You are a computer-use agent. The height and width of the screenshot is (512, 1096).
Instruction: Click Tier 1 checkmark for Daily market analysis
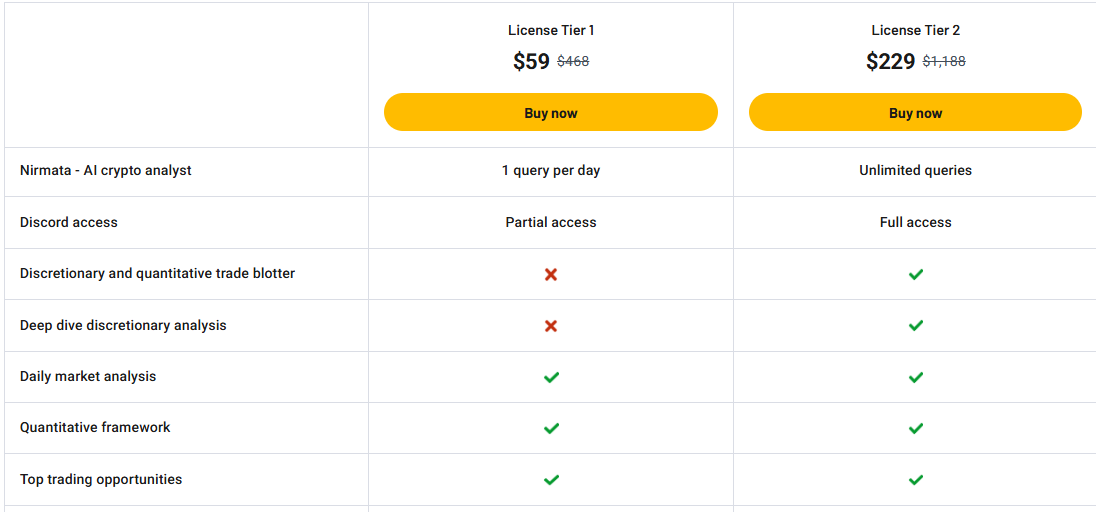(x=551, y=377)
